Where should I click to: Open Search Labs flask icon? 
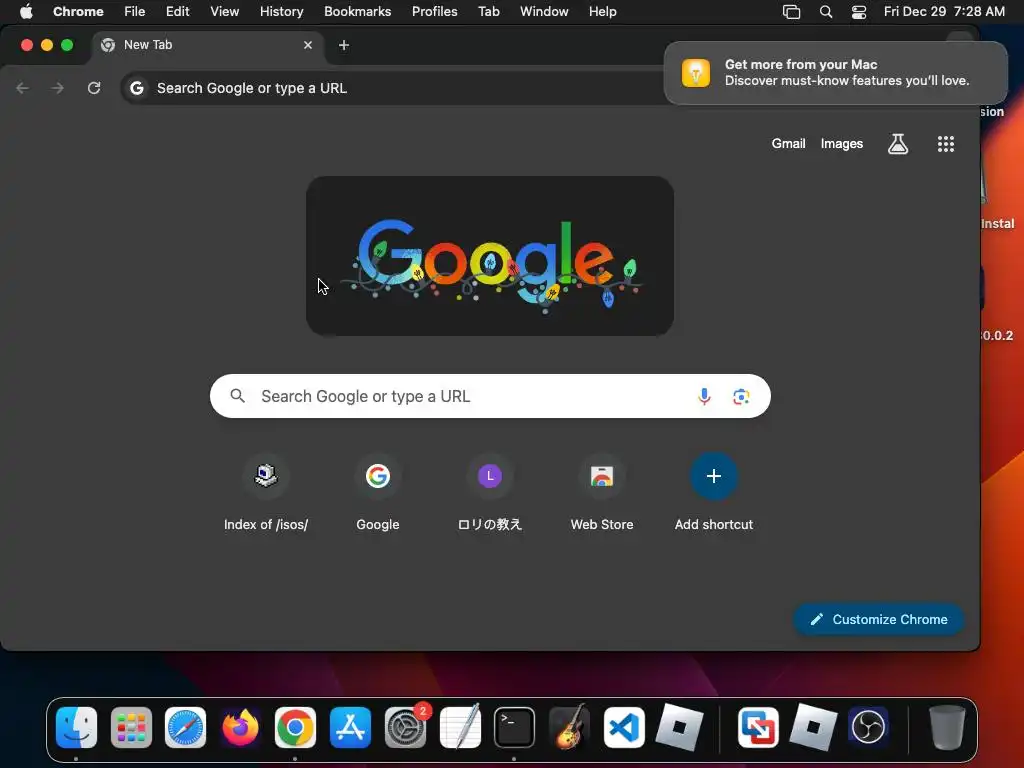(x=898, y=144)
